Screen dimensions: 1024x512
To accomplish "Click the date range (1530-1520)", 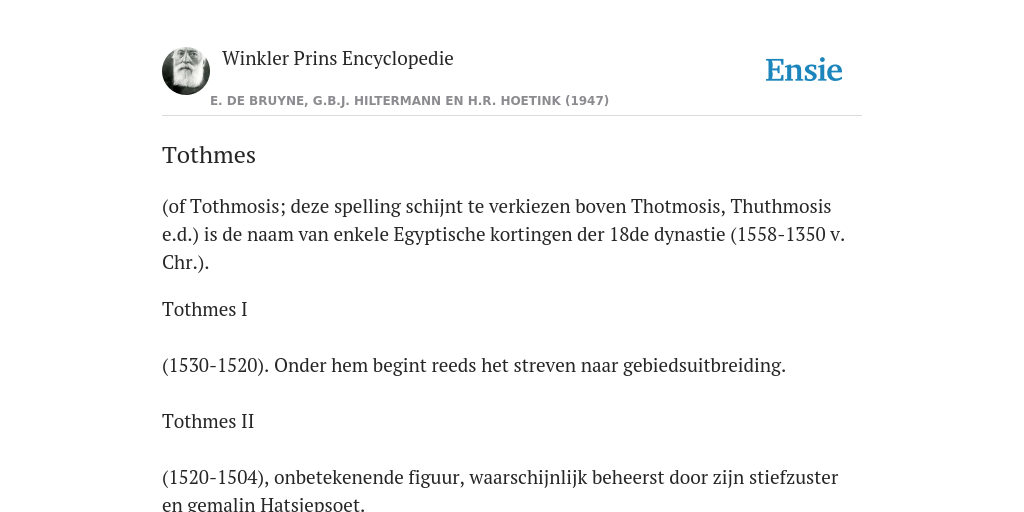I will (x=216, y=365).
